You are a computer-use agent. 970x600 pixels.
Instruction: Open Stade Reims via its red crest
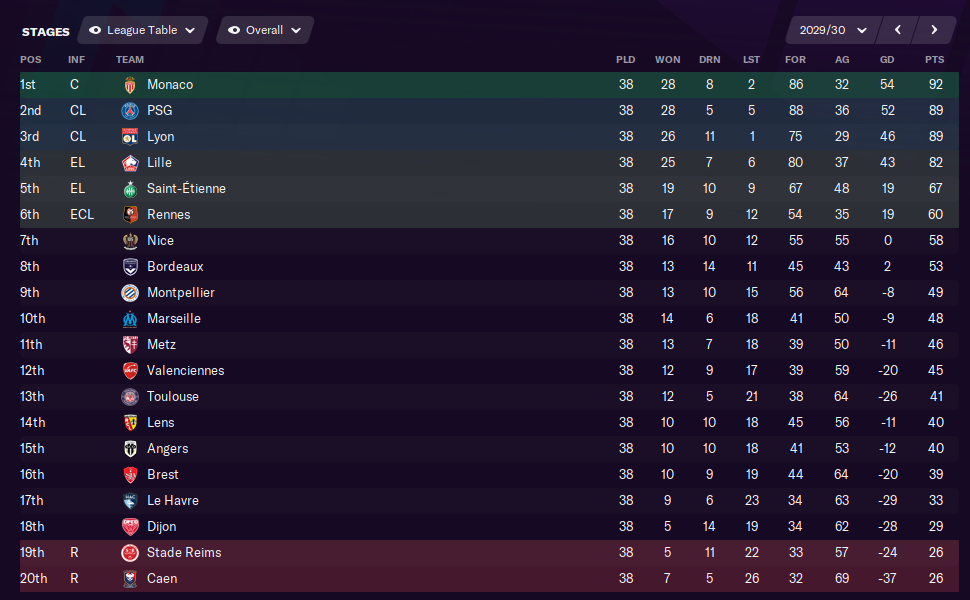click(x=130, y=552)
